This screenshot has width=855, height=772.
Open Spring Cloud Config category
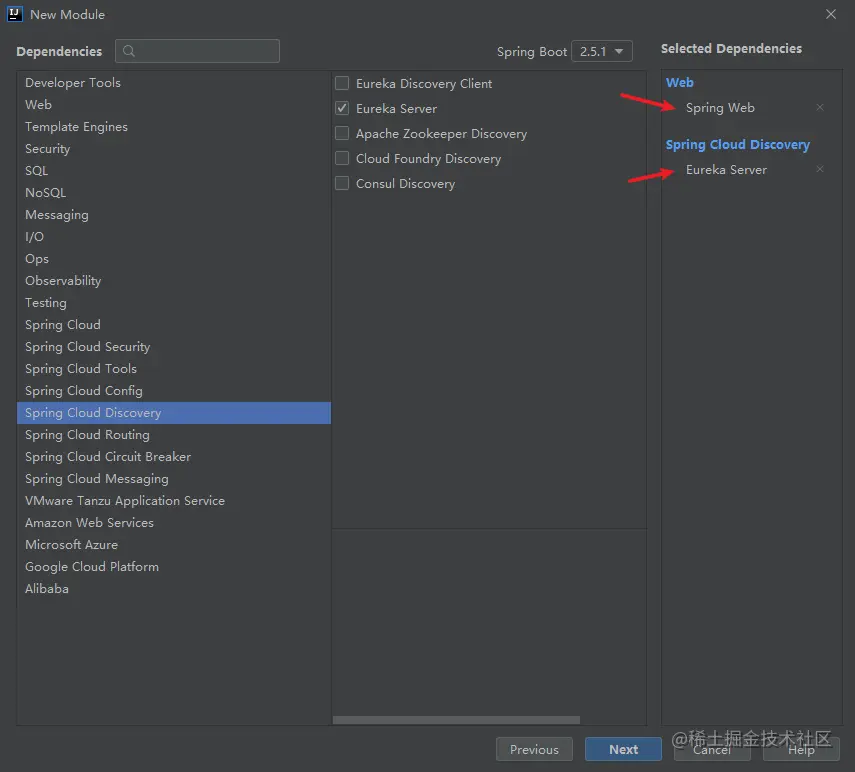coord(174,390)
